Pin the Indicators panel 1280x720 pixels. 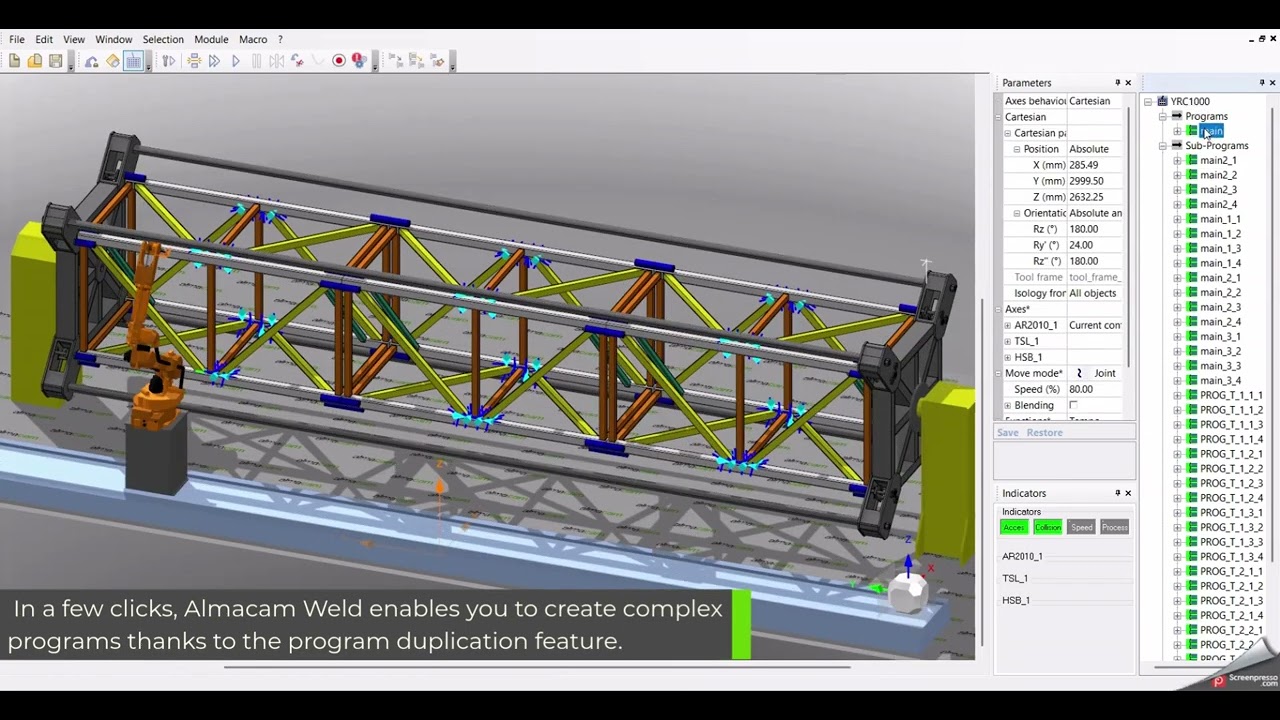click(1118, 493)
